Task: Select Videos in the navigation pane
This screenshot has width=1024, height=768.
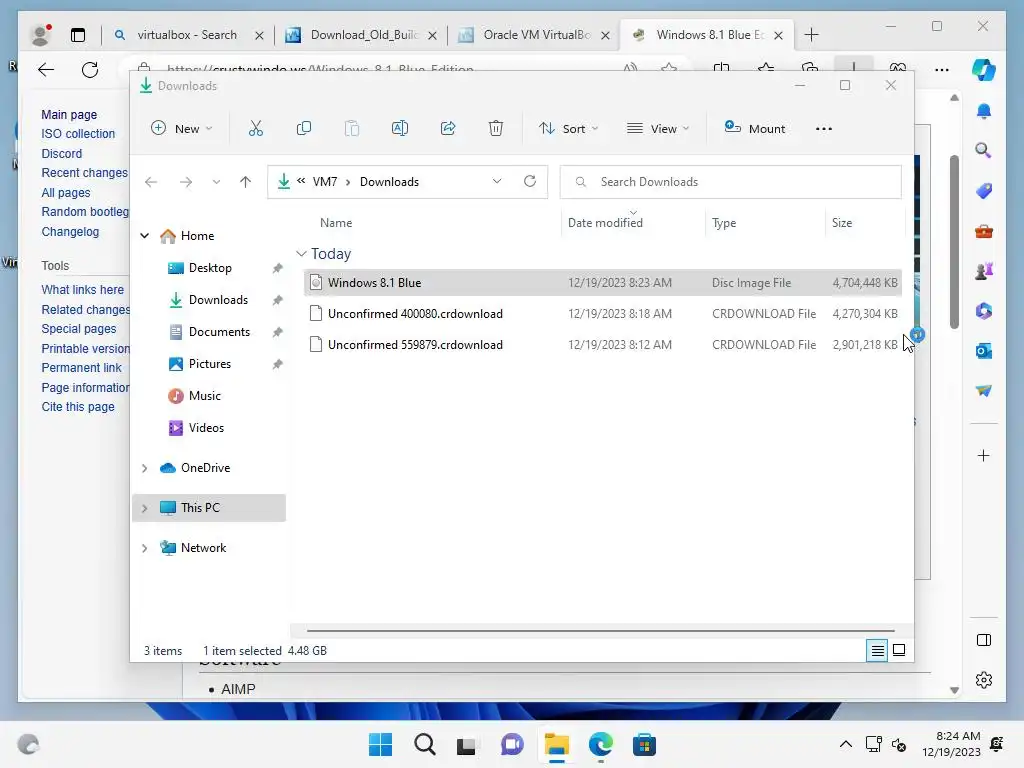Action: 206,428
